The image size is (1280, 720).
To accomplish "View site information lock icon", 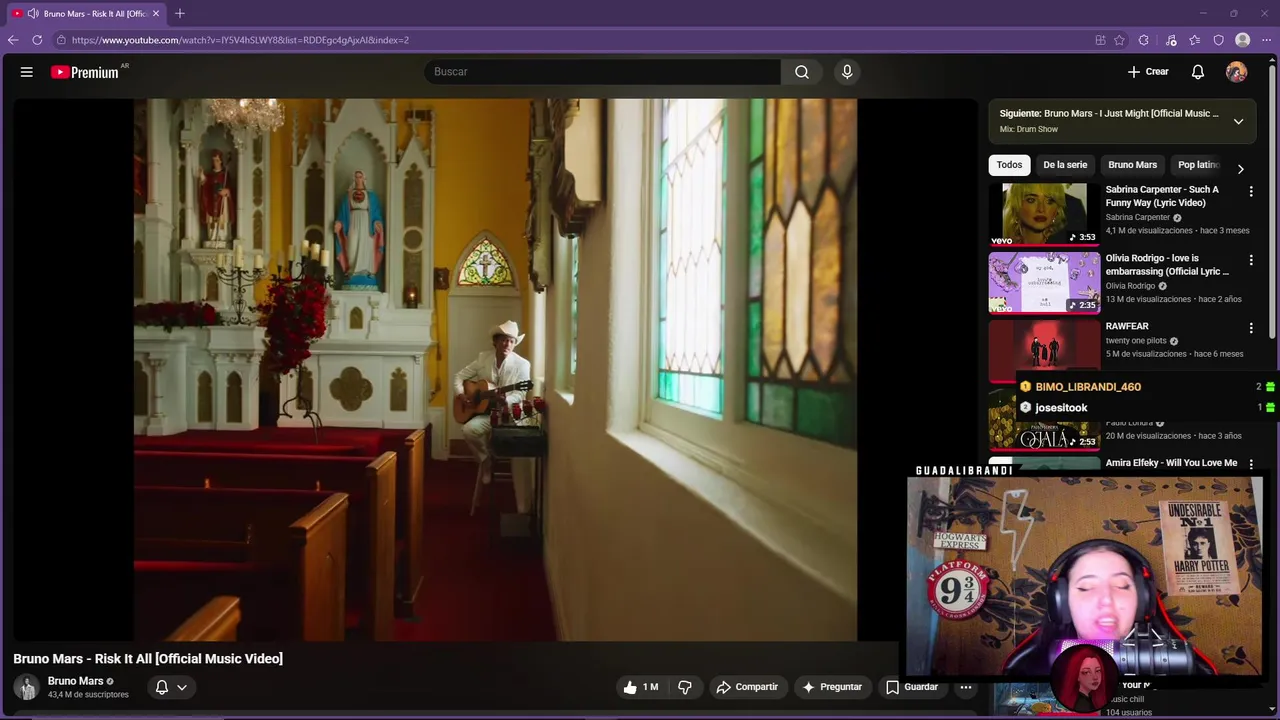I will pyautogui.click(x=61, y=40).
